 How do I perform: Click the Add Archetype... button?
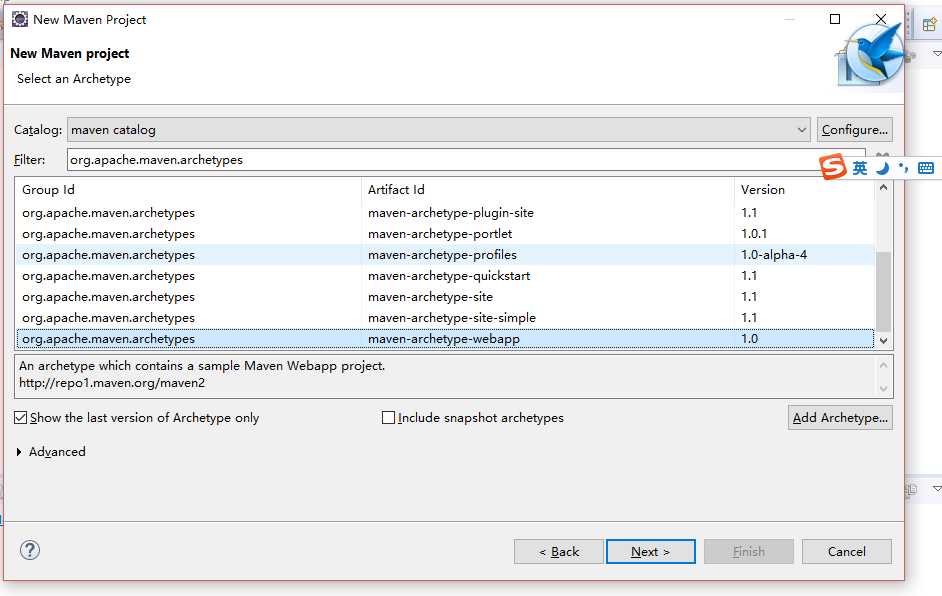[x=840, y=418]
